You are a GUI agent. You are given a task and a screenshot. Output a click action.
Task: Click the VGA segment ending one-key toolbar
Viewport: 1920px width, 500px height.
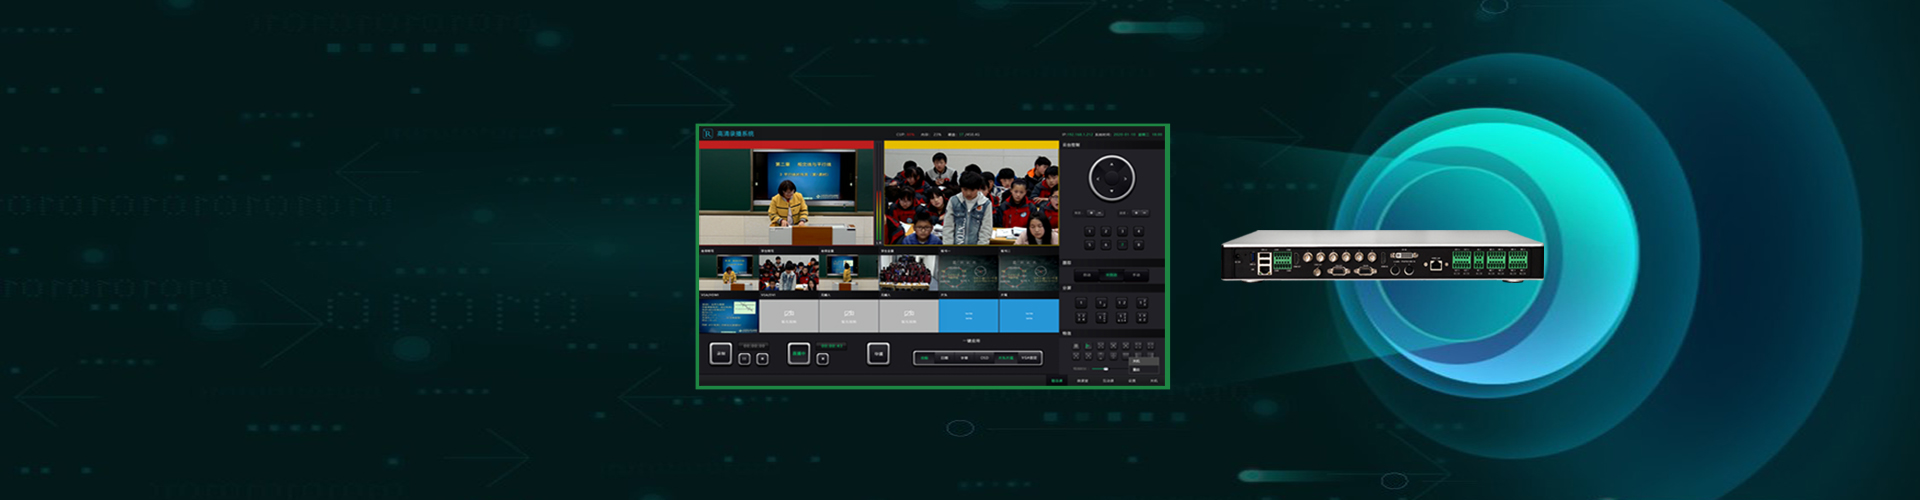[1029, 358]
